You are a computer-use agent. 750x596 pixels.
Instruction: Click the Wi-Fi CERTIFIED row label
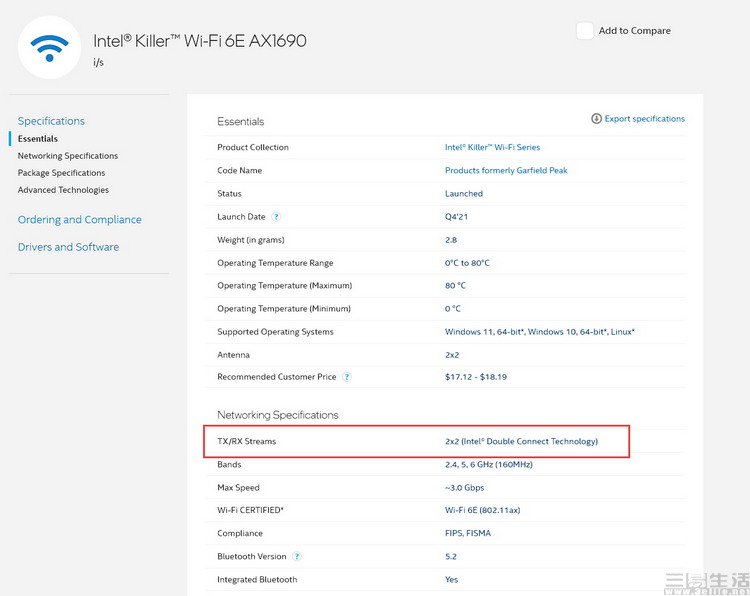pyautogui.click(x=250, y=510)
